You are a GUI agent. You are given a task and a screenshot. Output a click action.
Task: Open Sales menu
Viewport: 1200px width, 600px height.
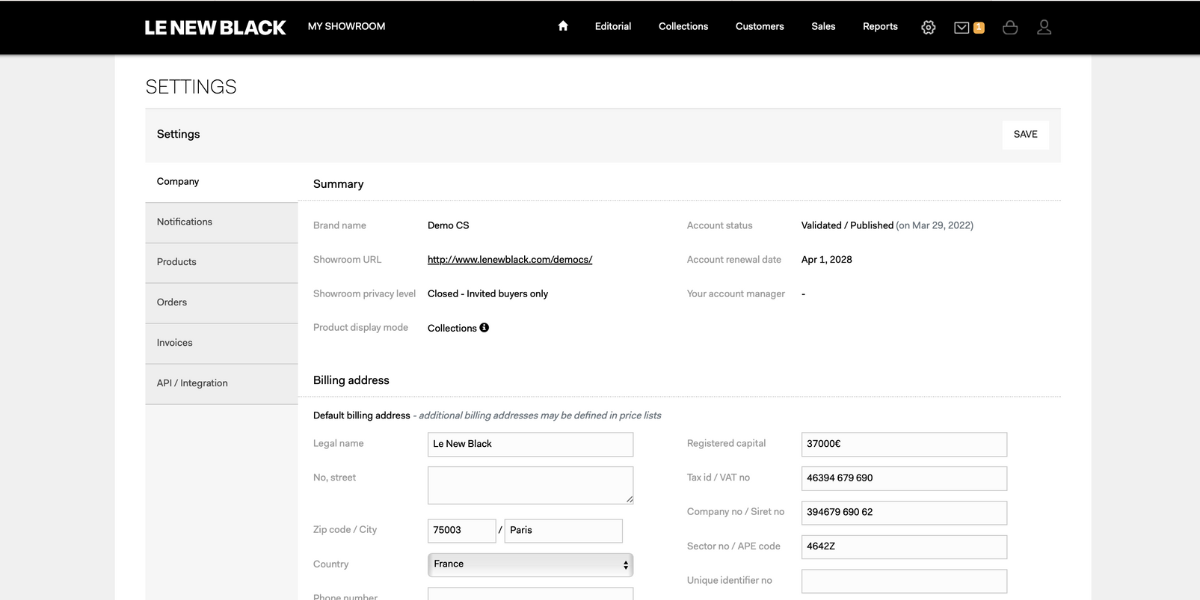point(823,27)
